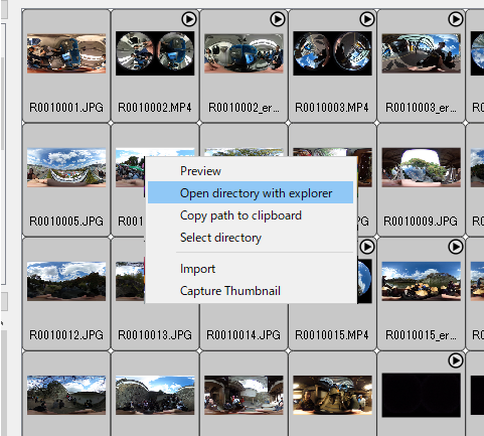Click play icon on R0010015.MP4 tile

[367, 247]
